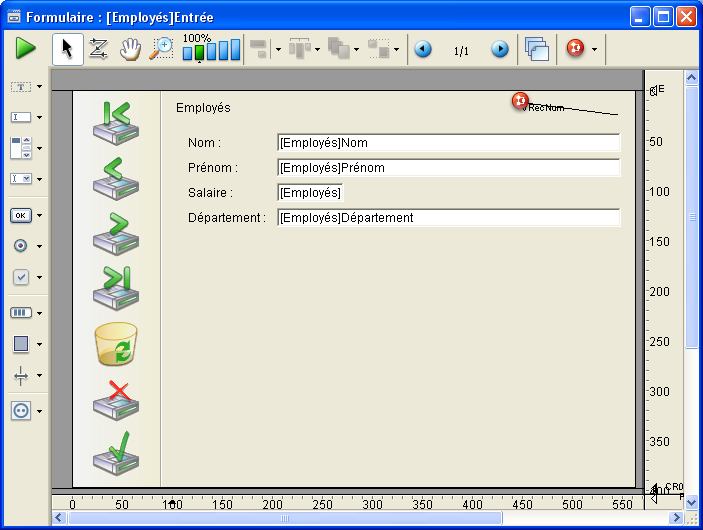Click the First Record button on form
This screenshot has width=703, height=530.
click(x=115, y=121)
